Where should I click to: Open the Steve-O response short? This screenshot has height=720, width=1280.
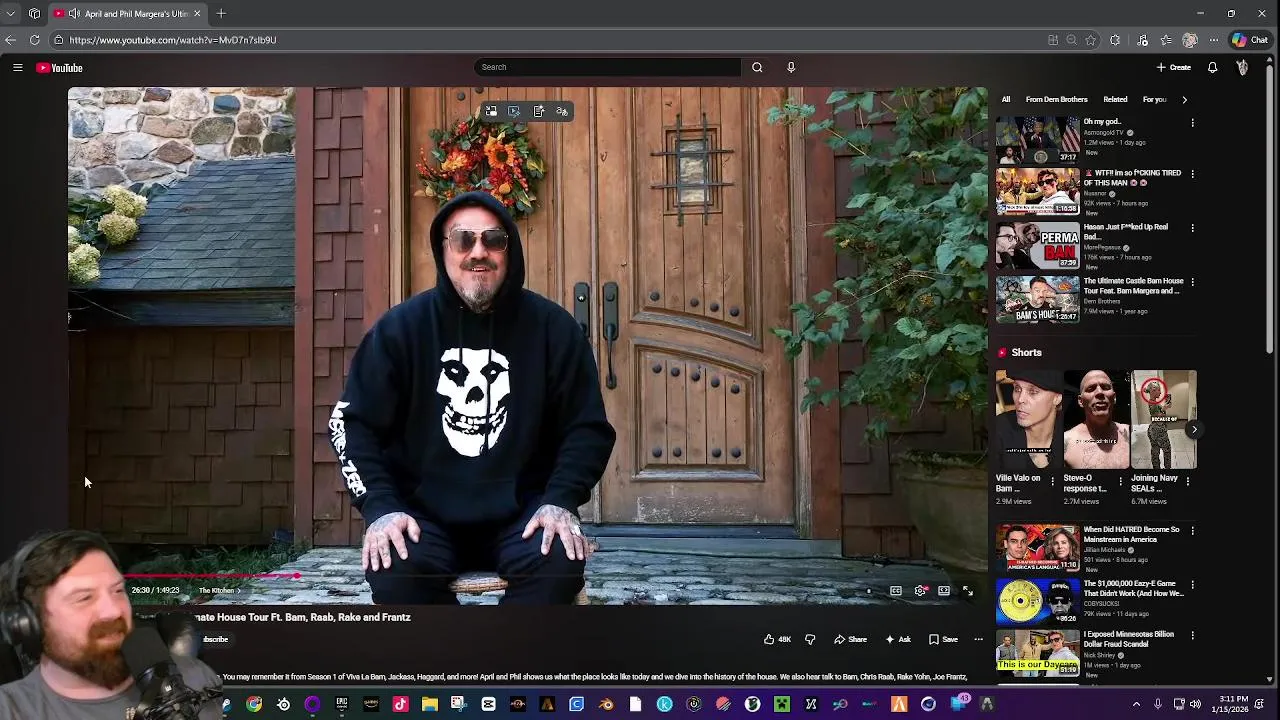point(1096,420)
